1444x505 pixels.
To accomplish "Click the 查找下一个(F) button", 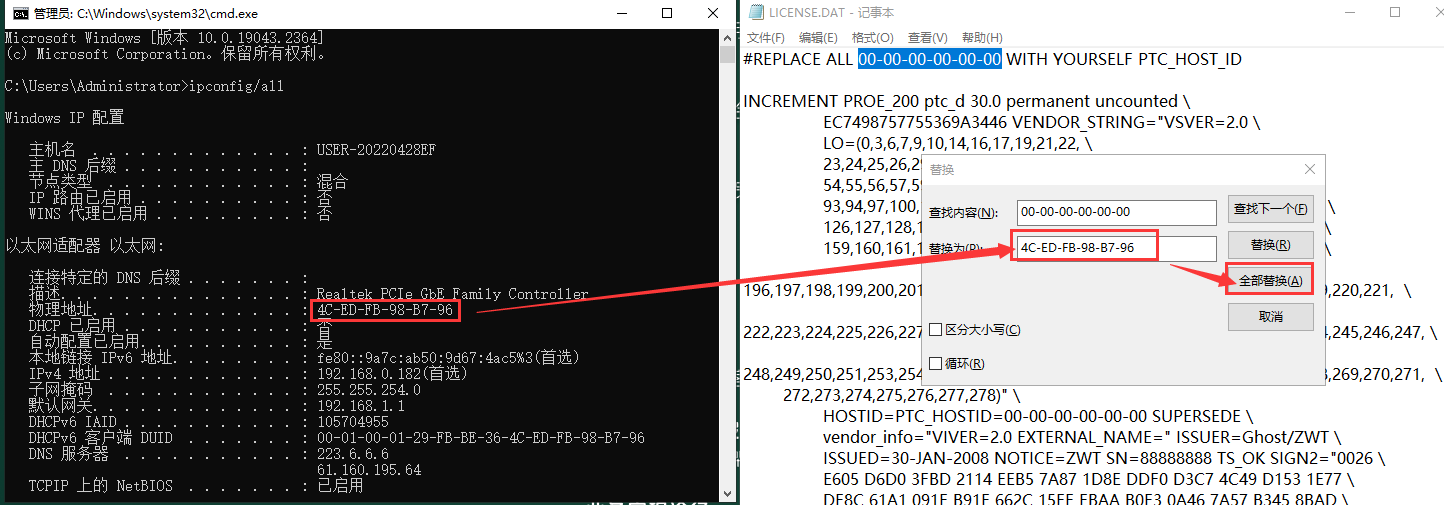I will pos(1270,210).
